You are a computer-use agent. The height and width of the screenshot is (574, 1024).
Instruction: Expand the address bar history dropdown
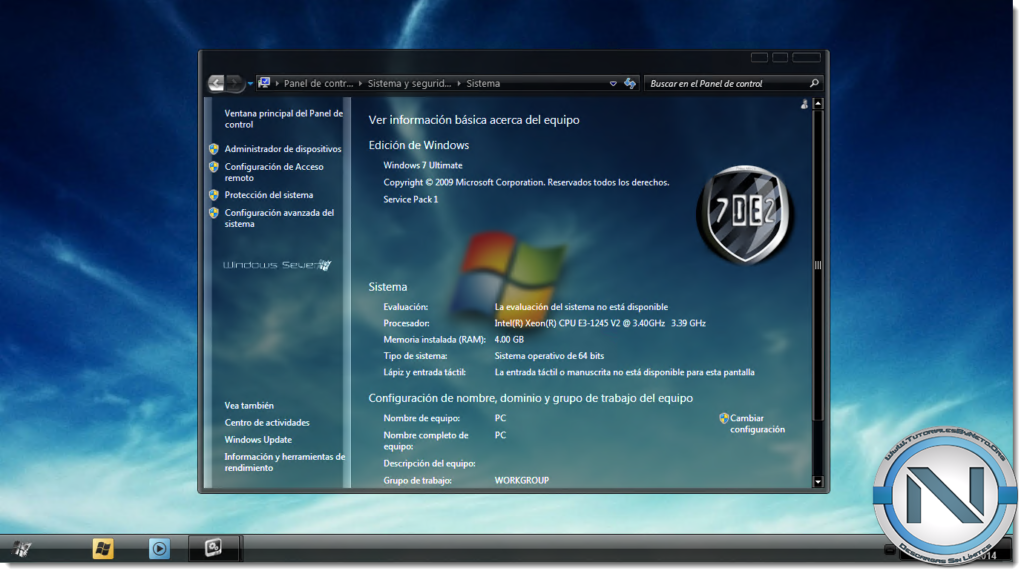(x=613, y=84)
